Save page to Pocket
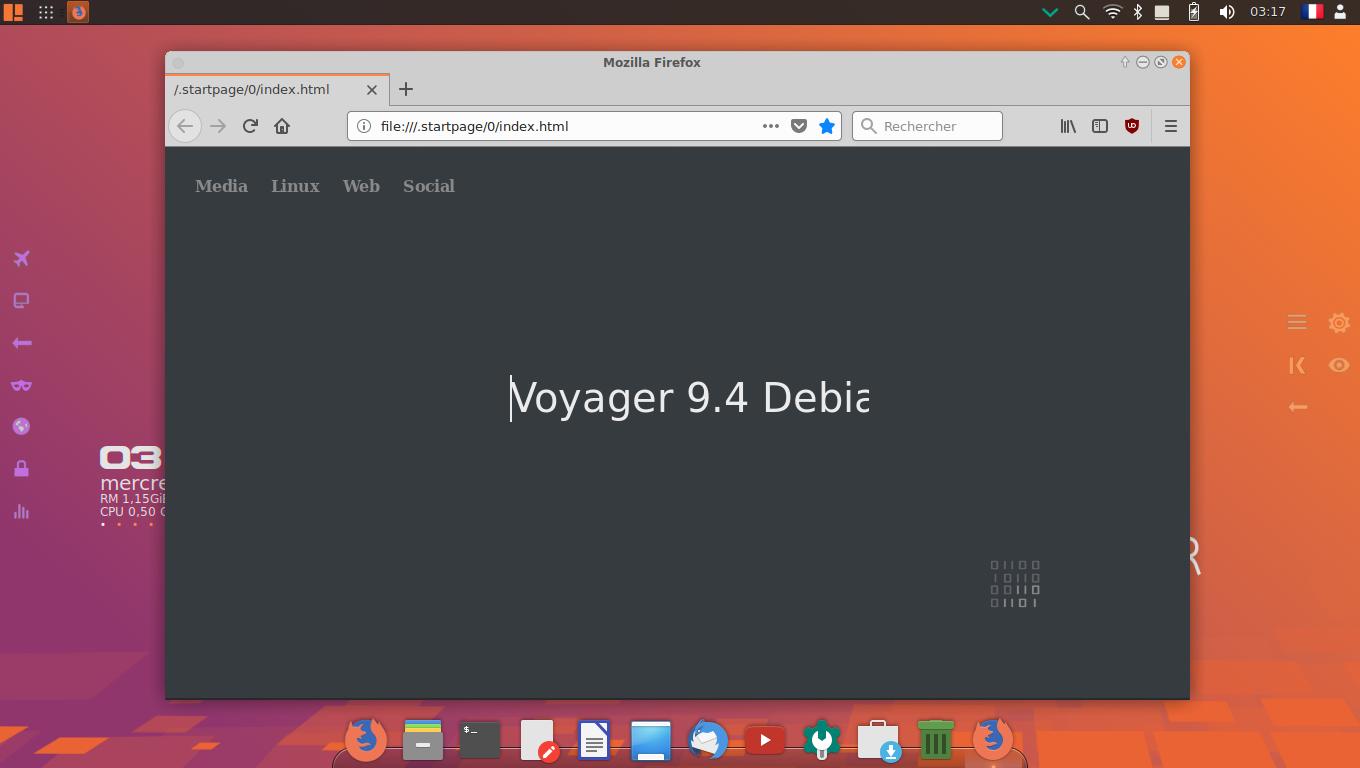 [x=799, y=126]
